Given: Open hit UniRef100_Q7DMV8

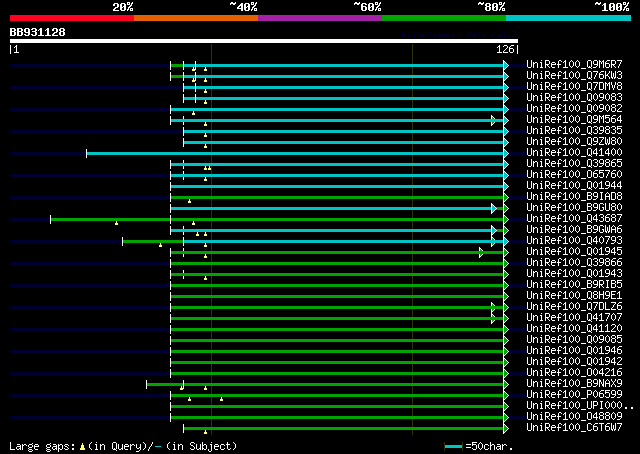Looking at the screenshot, I should (574, 87).
